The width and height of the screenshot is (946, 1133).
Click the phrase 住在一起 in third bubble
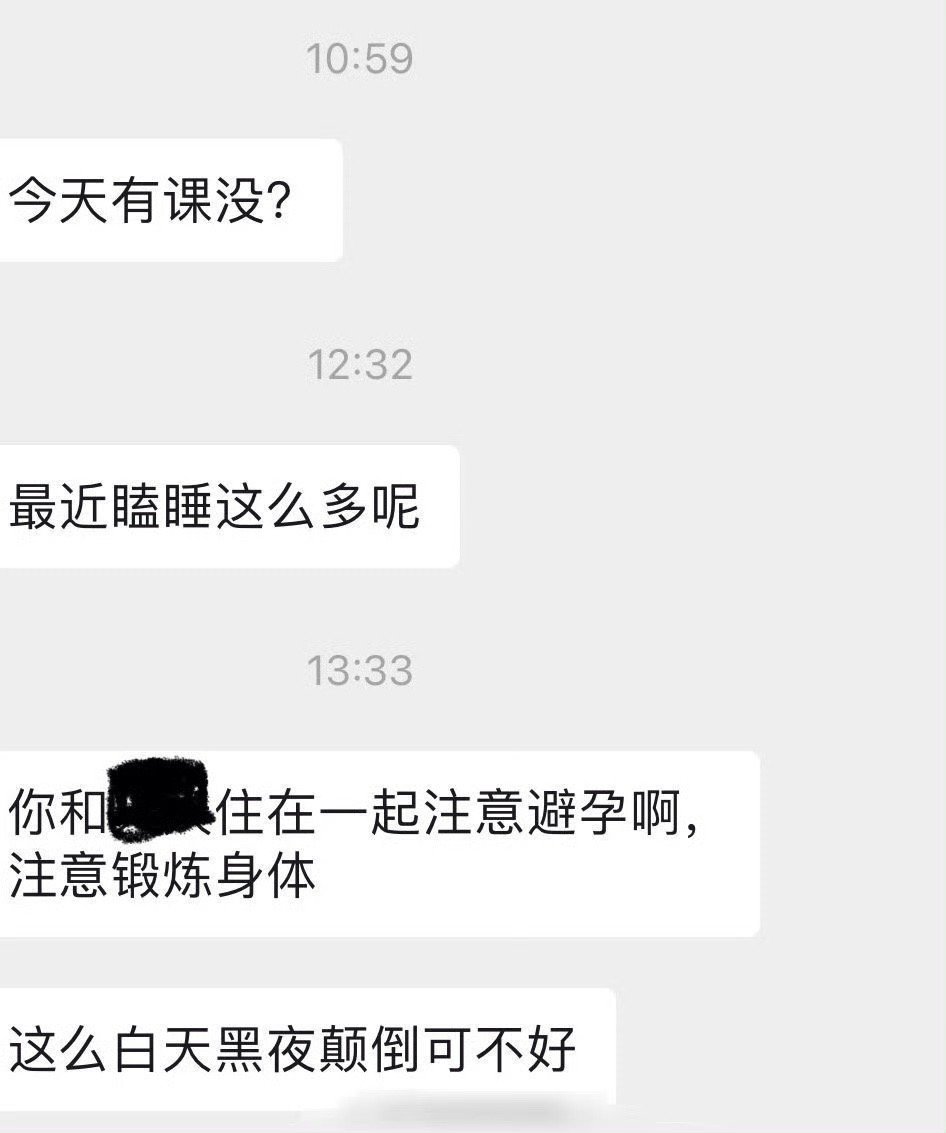tap(319, 813)
